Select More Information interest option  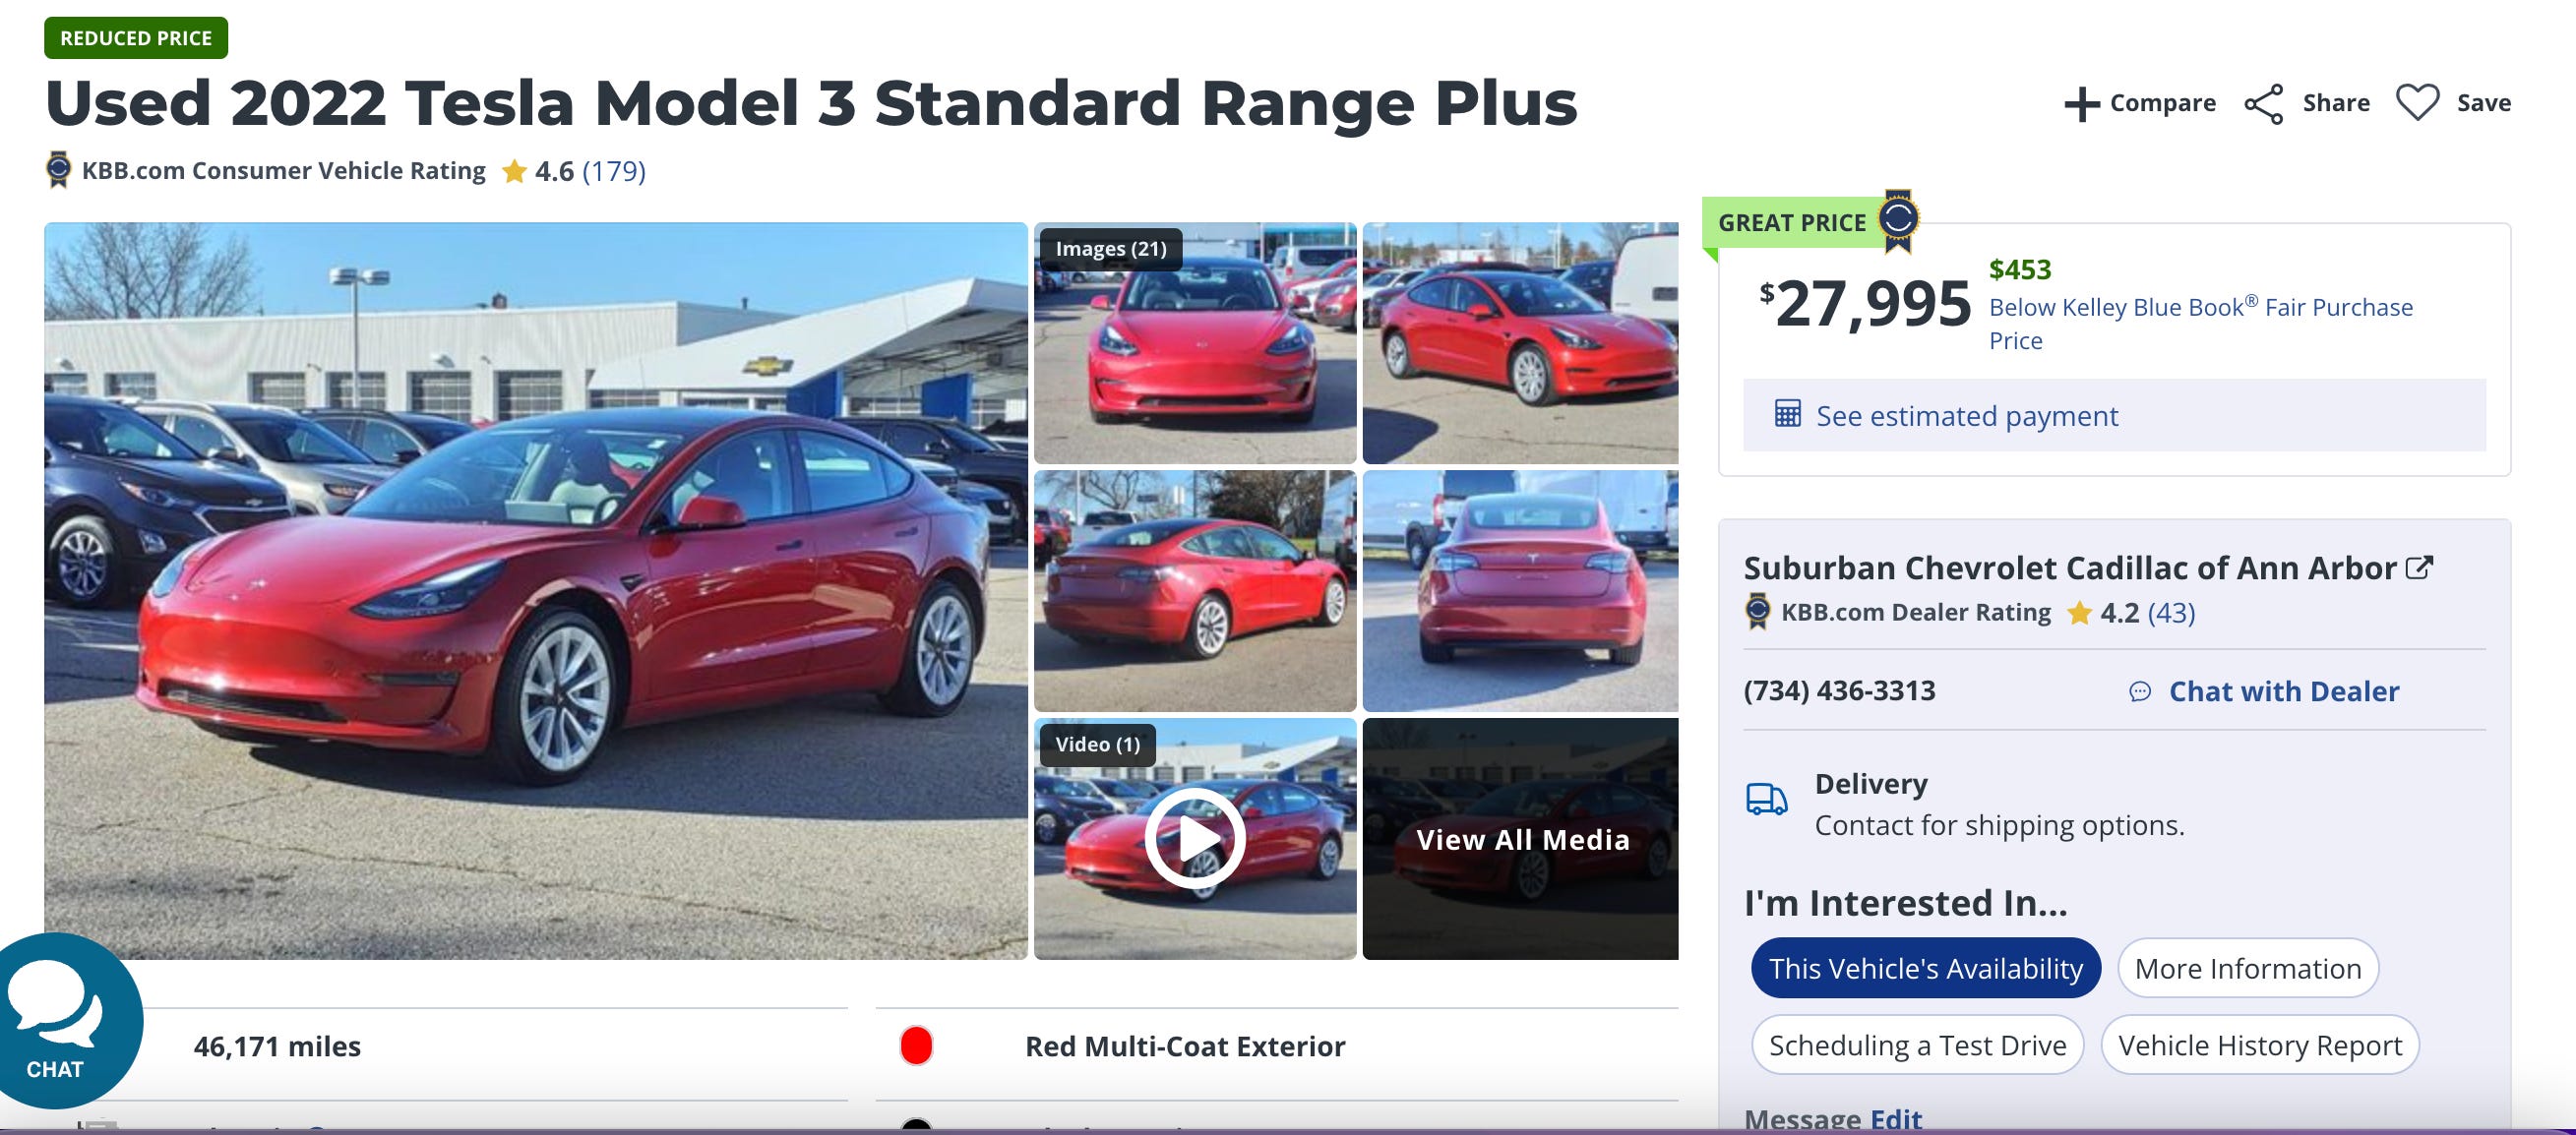pos(2247,968)
